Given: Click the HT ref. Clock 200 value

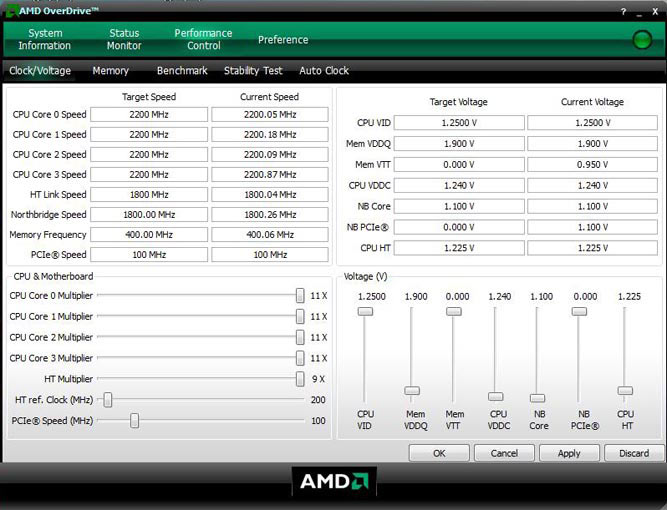Looking at the screenshot, I should point(318,399).
